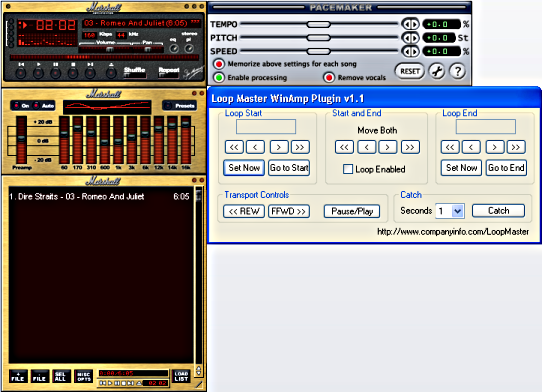Click the stop knob in Winamp main window
The width and height of the screenshot is (542, 392).
pos(73,73)
